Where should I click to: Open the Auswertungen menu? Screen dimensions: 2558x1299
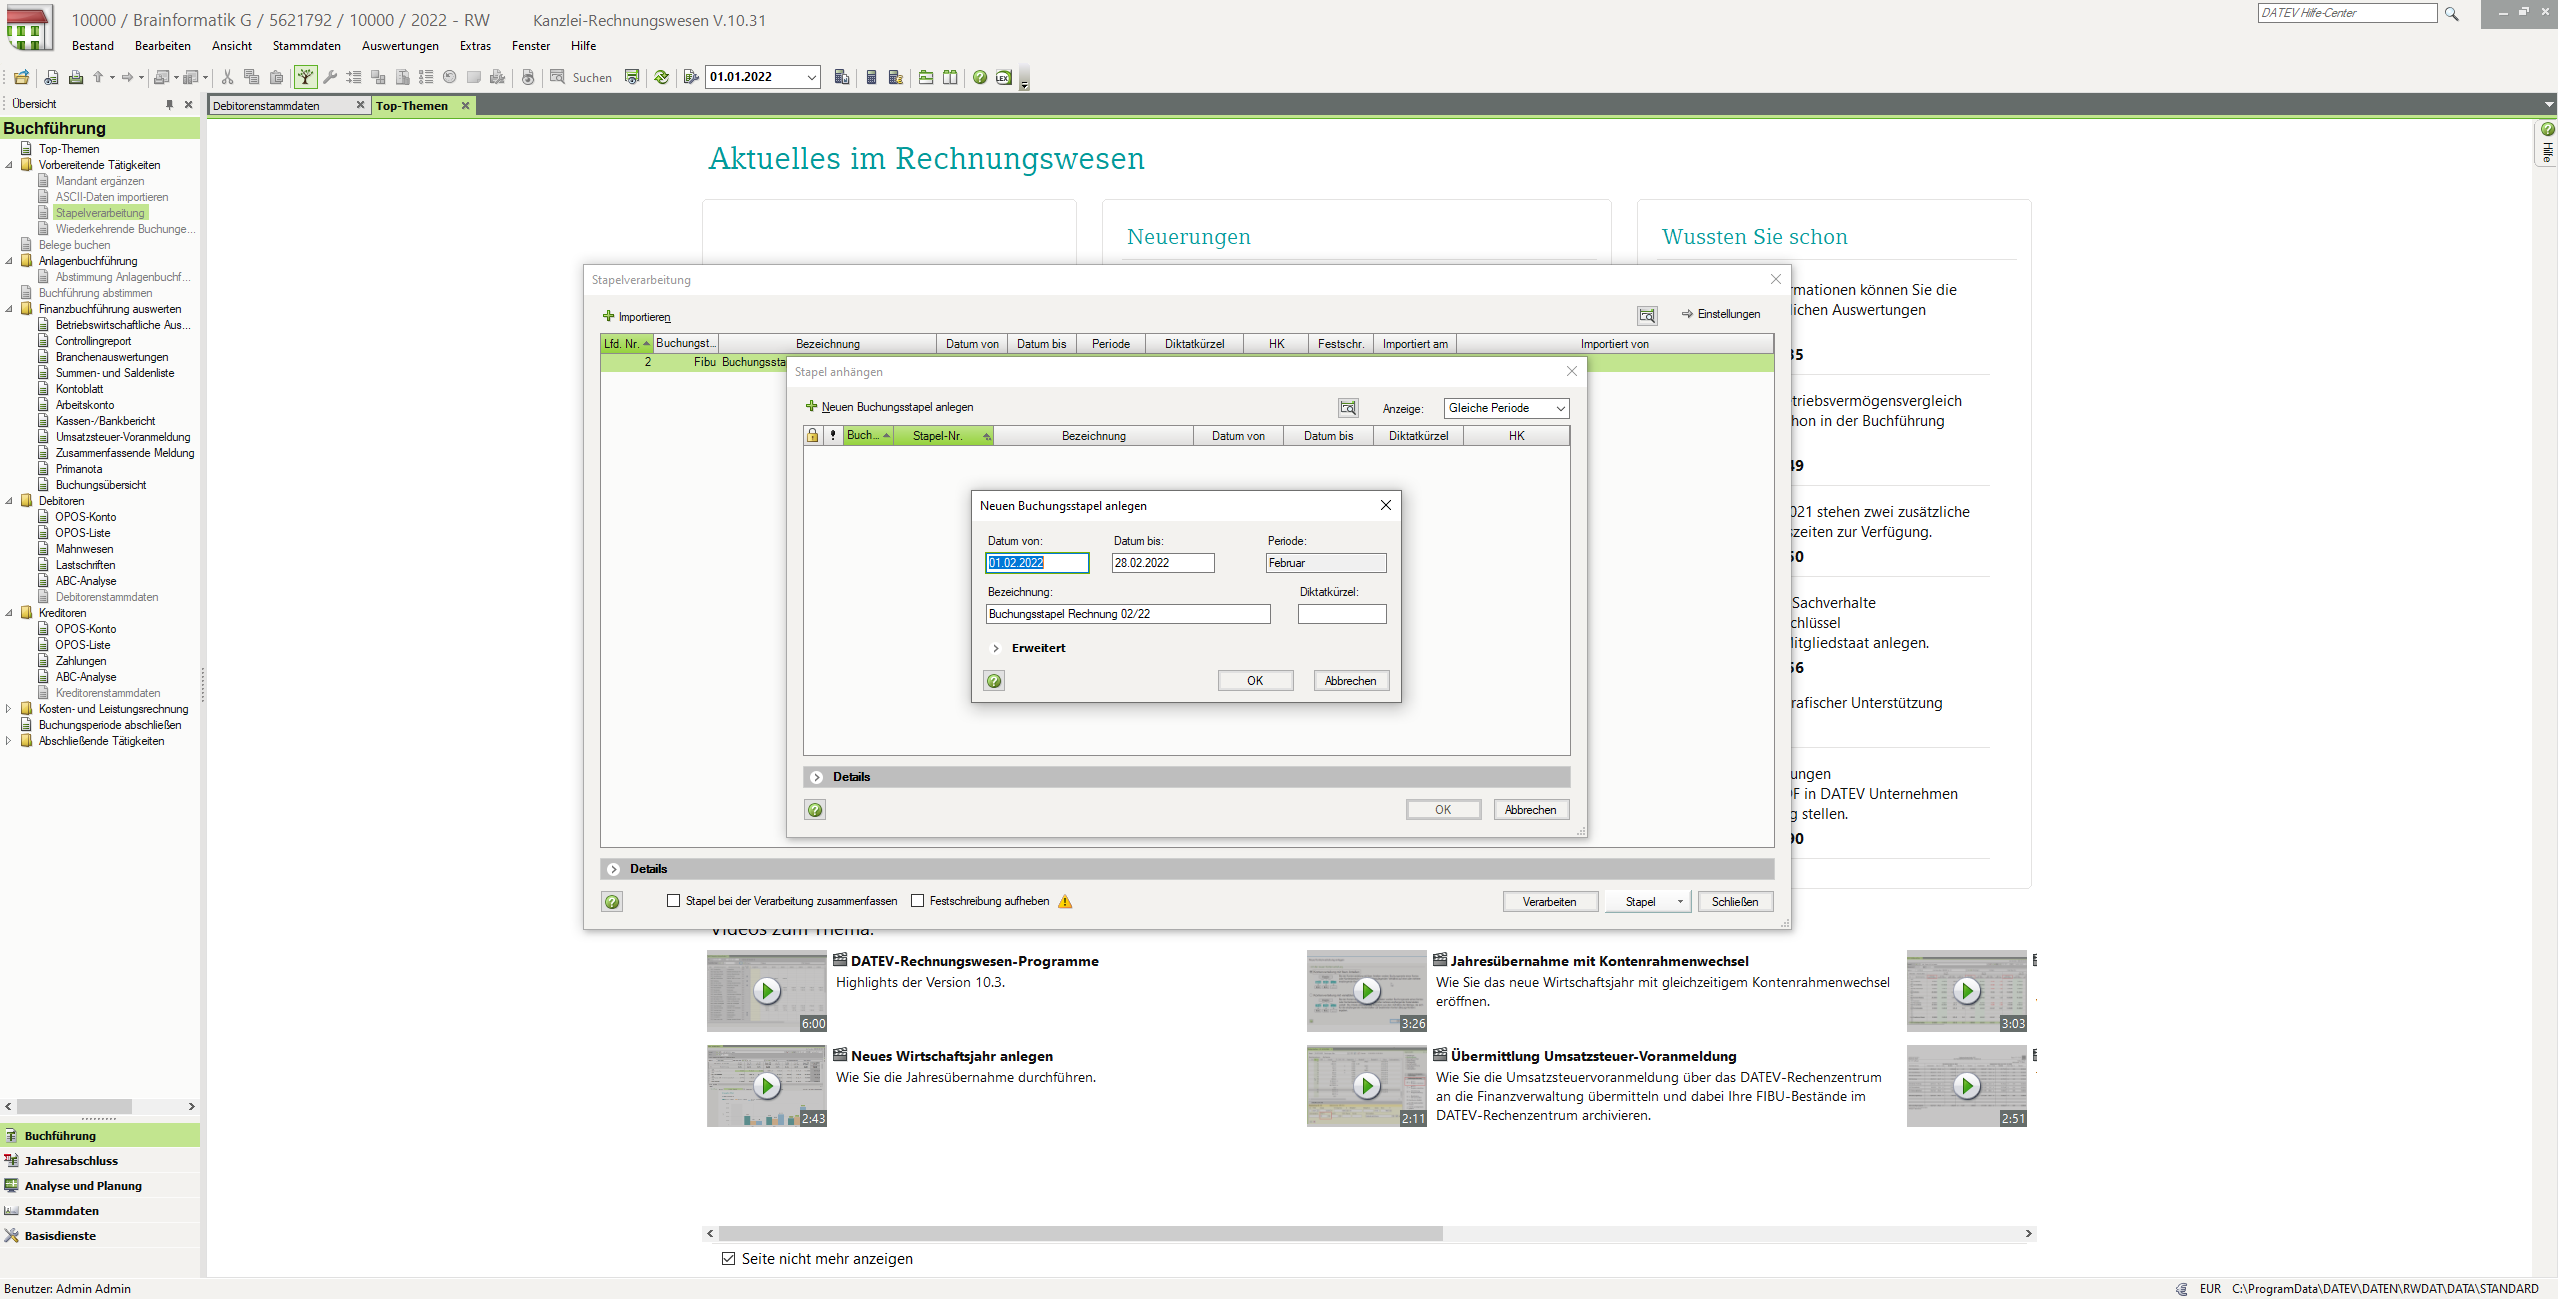(400, 46)
